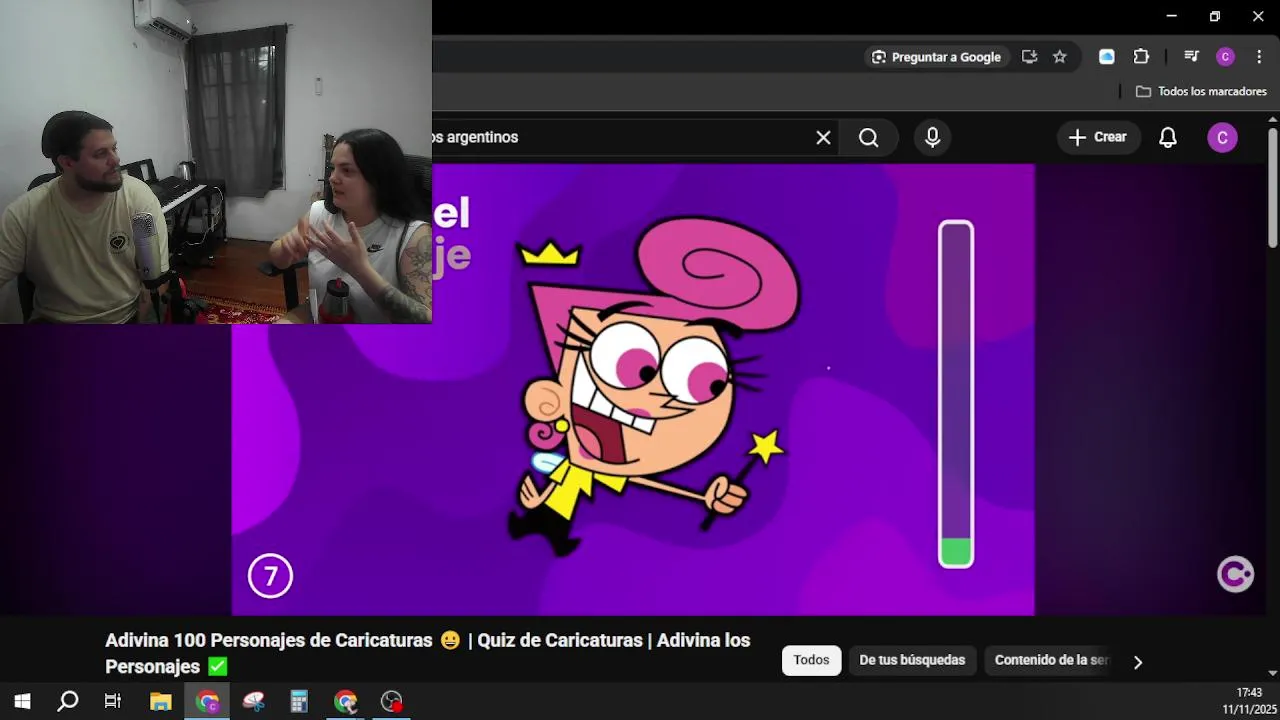Open YouTube notifications bell

(1168, 138)
